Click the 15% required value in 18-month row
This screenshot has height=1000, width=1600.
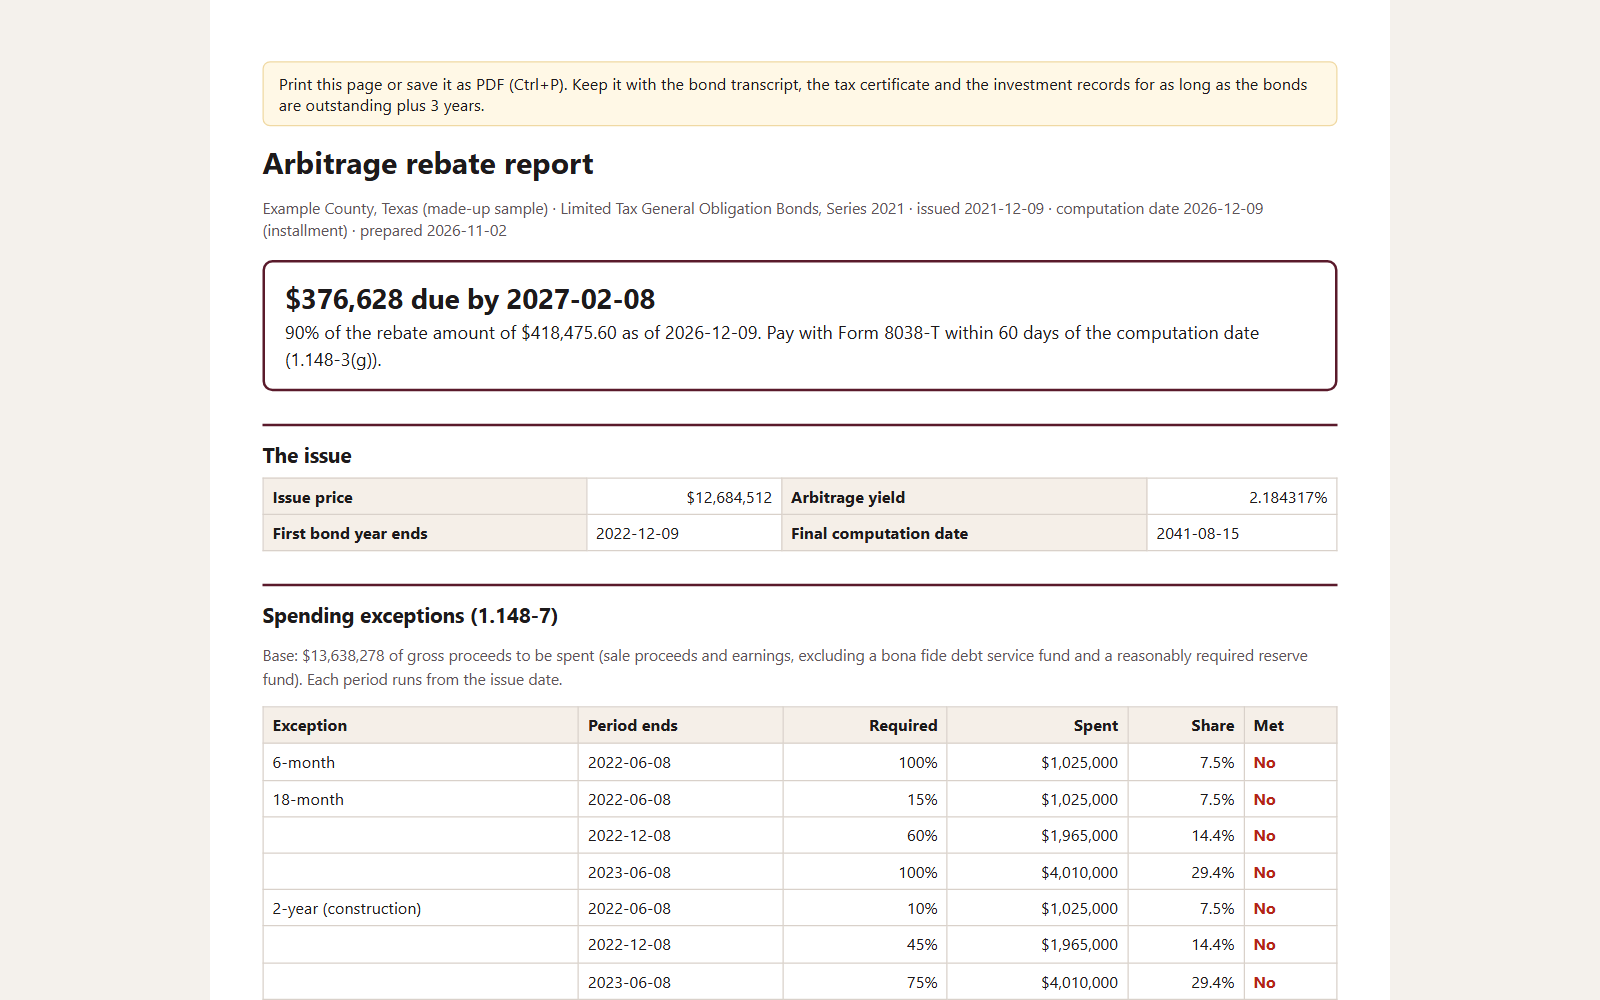922,799
